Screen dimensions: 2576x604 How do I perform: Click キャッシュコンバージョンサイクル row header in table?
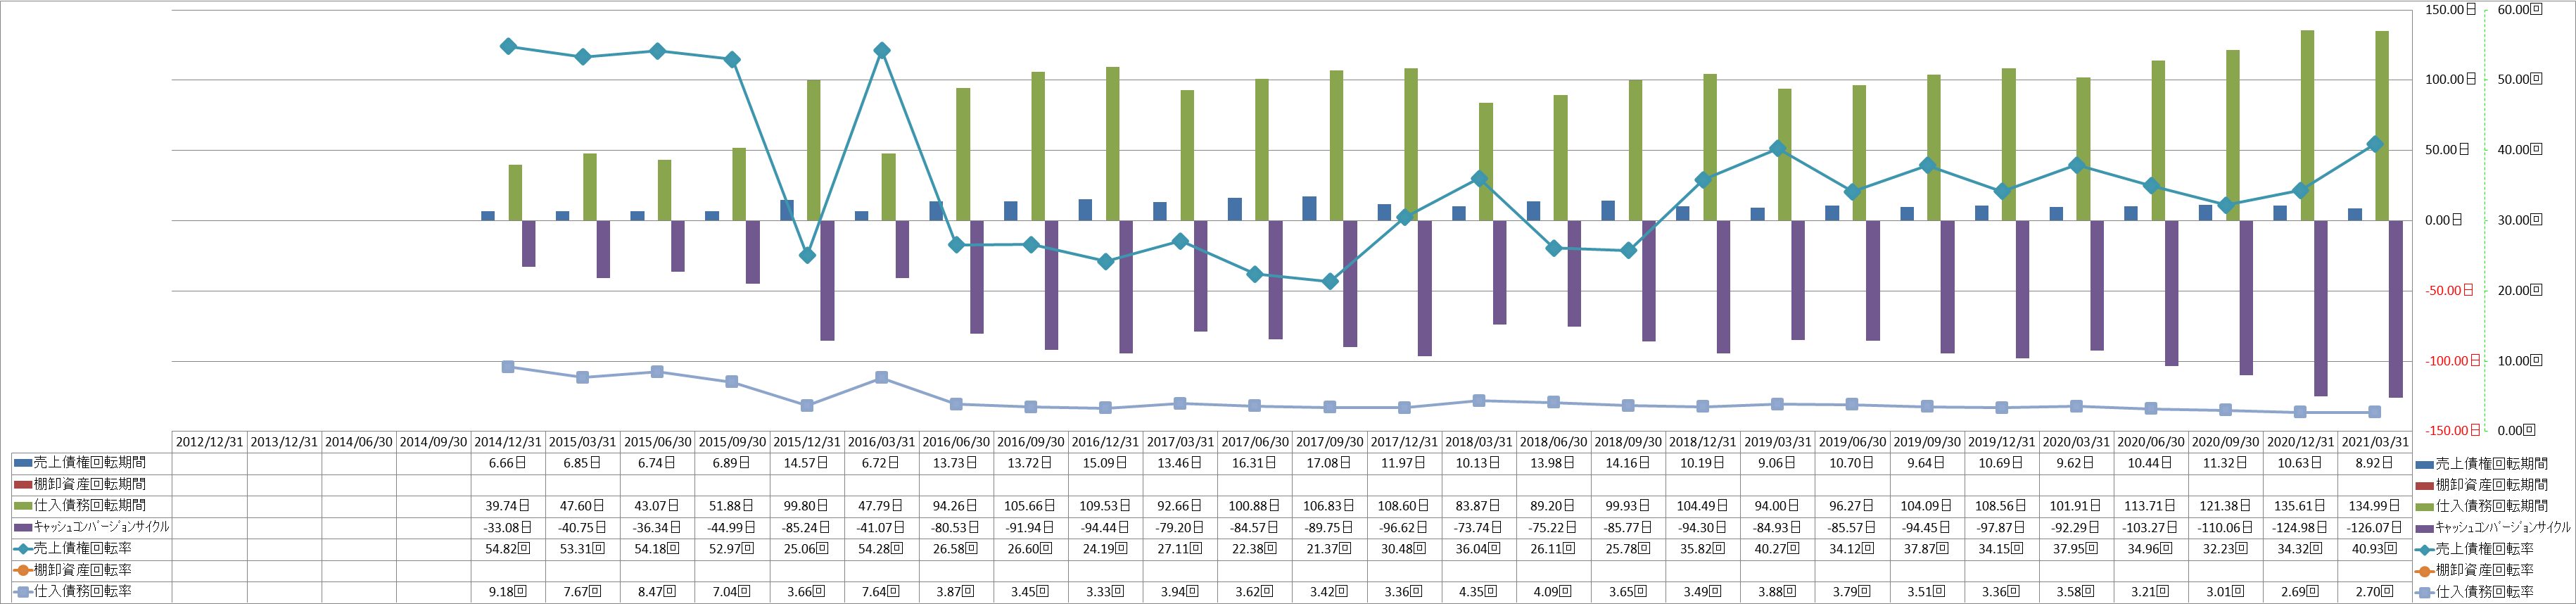coord(91,527)
